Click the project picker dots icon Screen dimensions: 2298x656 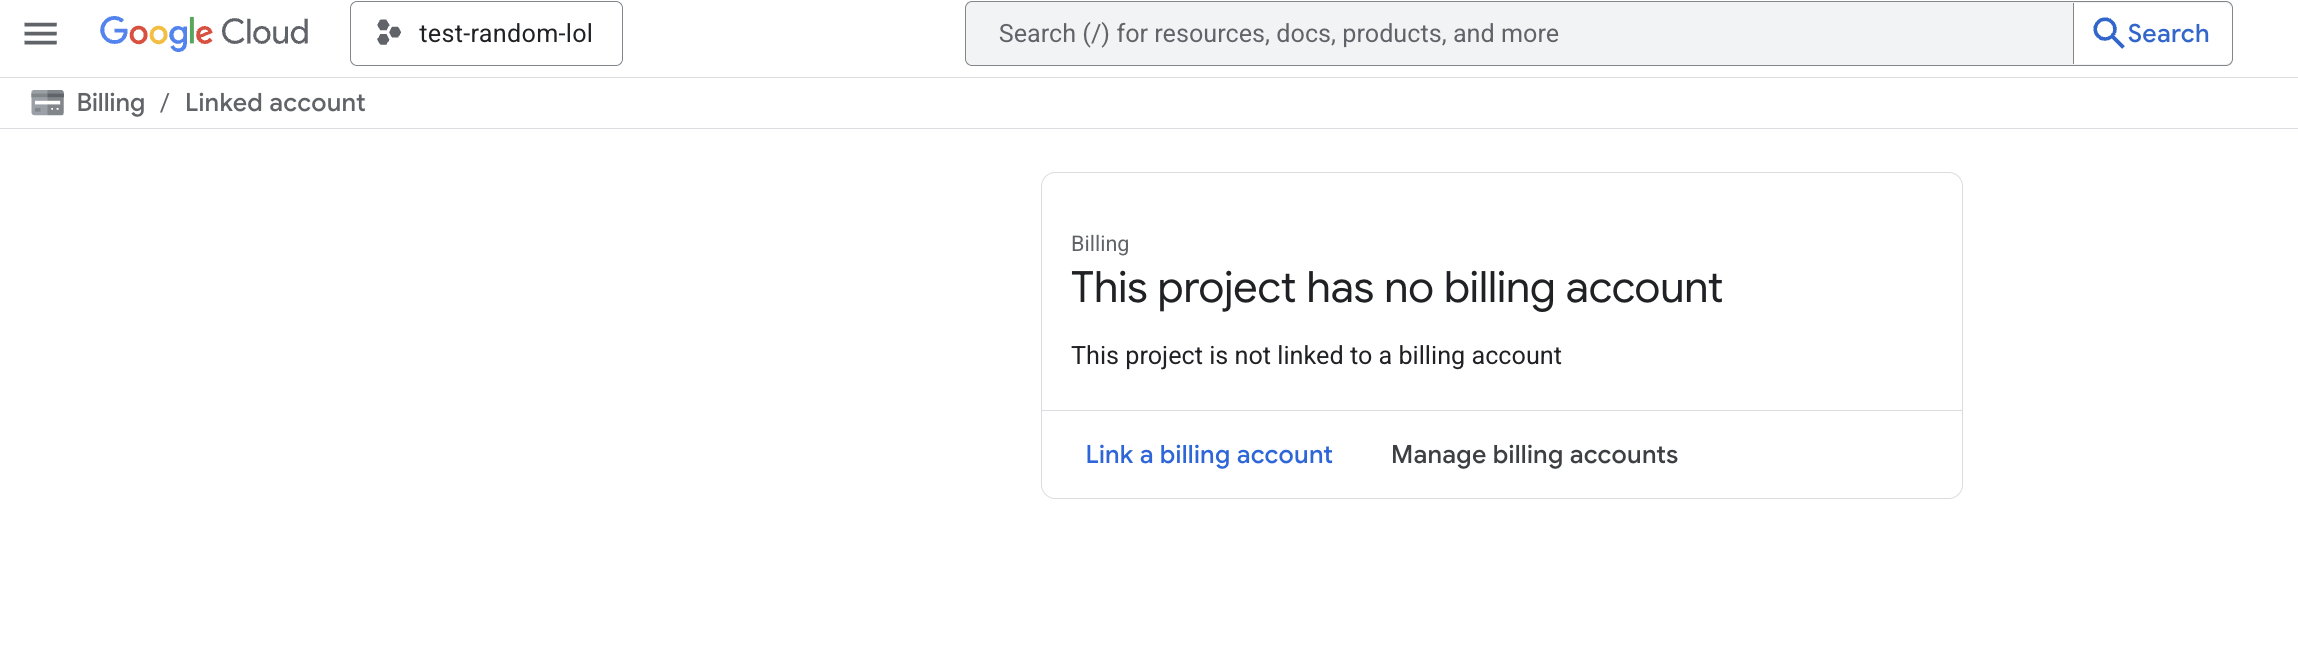click(x=388, y=33)
